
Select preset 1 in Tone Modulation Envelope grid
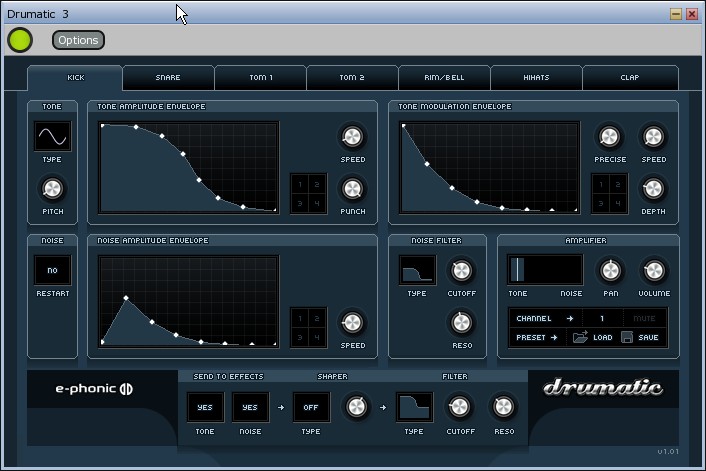point(601,184)
